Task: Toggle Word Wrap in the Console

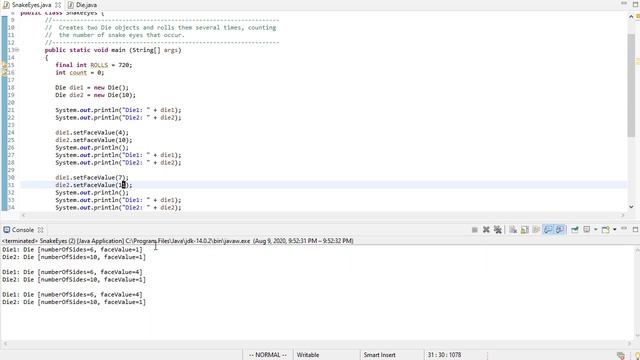Action: point(536,230)
